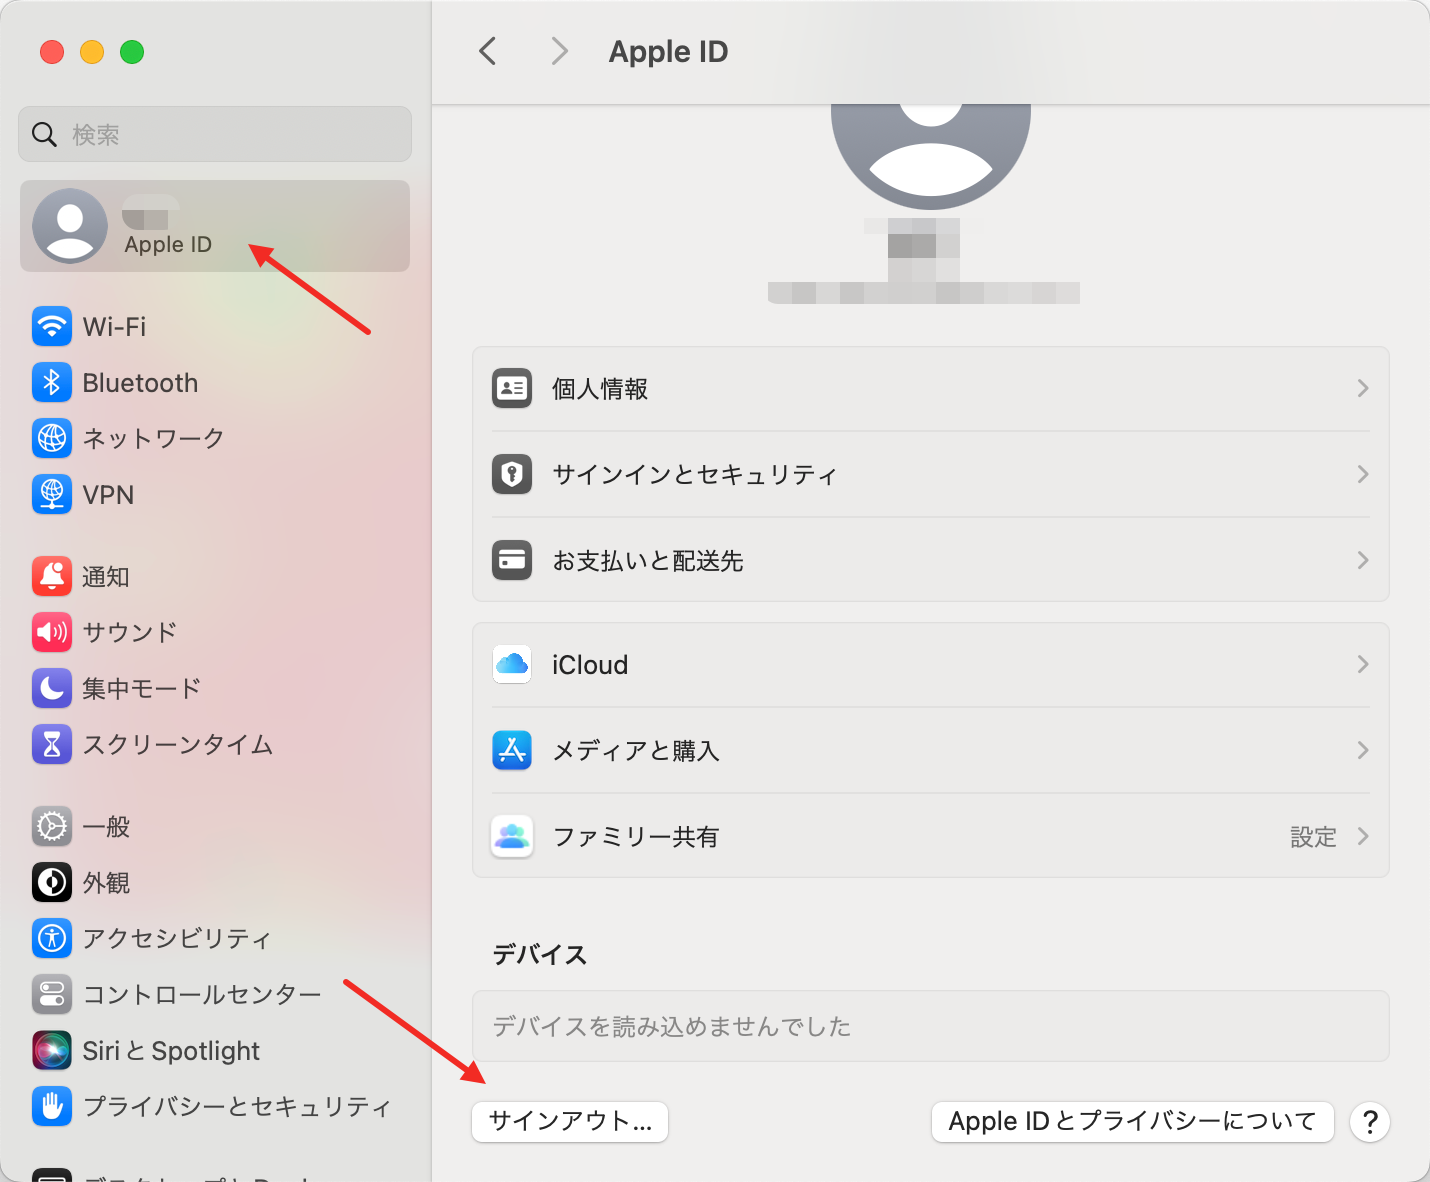
Task: Click the large profile picture
Action: coord(931,156)
